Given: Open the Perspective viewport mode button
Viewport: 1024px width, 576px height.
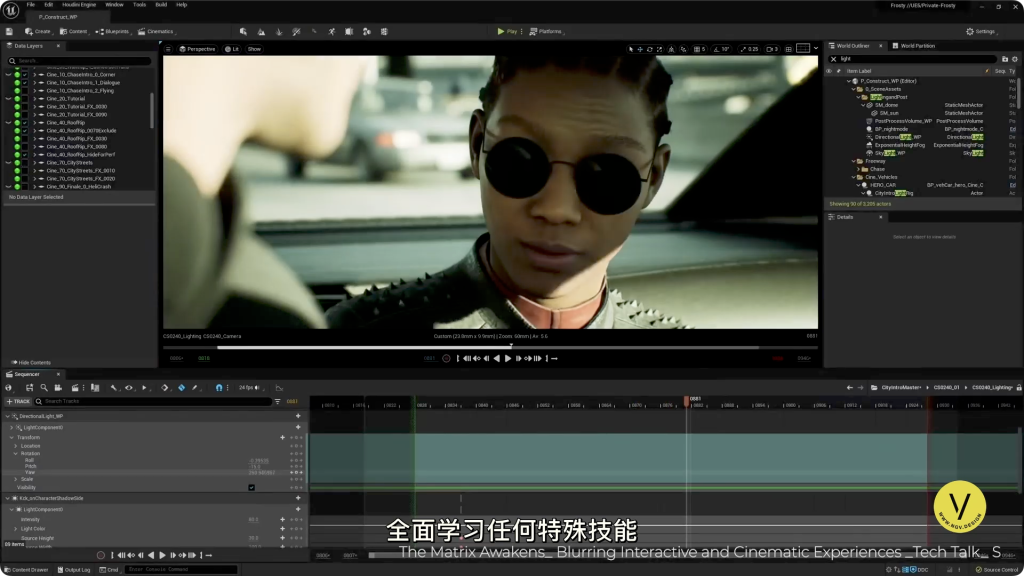Looking at the screenshot, I should click(197, 49).
